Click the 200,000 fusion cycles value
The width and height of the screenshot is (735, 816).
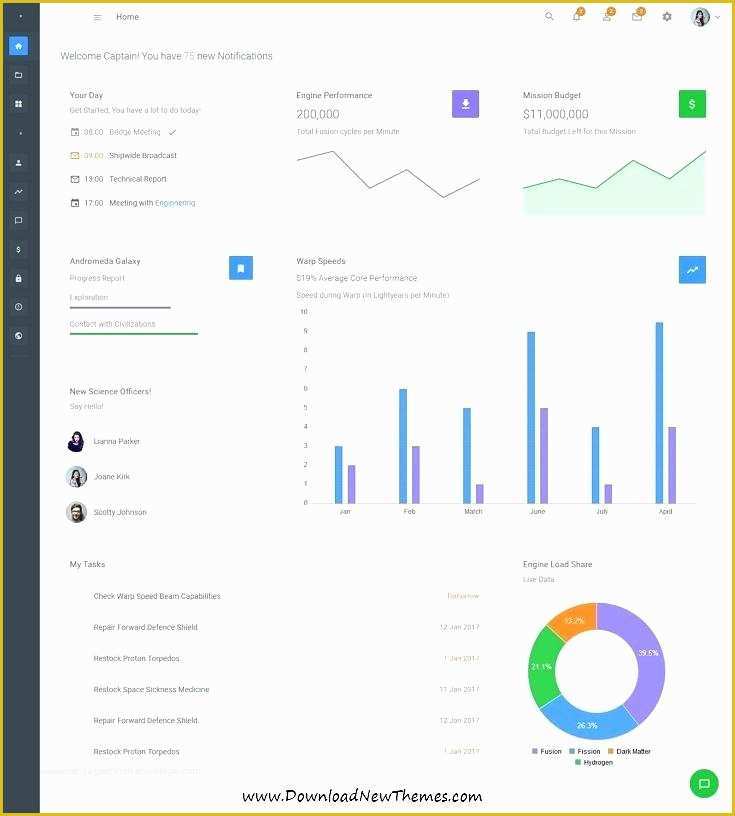click(x=318, y=114)
